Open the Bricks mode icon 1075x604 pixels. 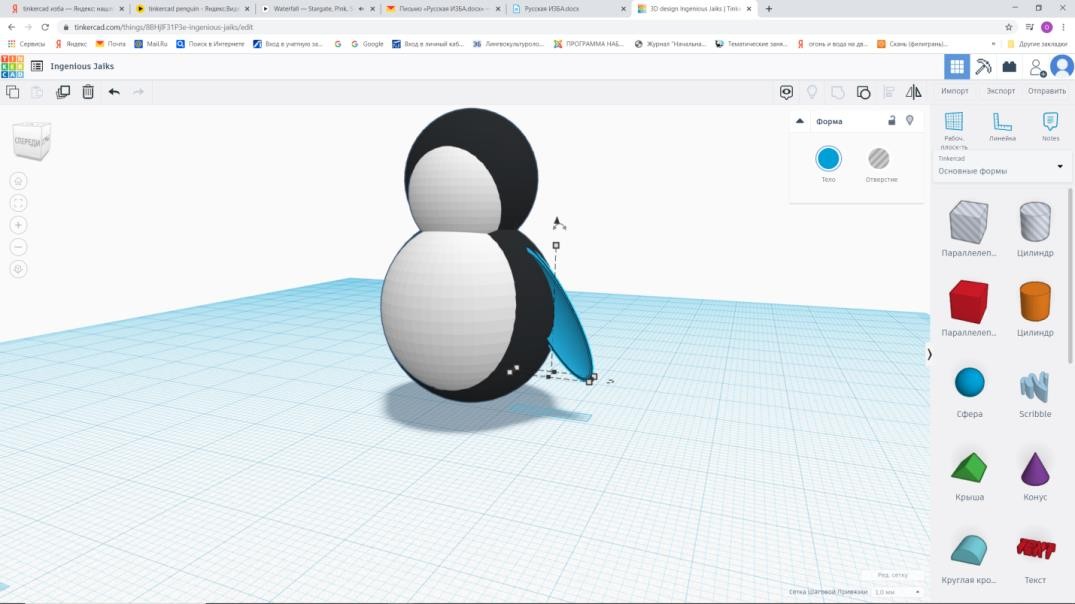pos(1009,67)
